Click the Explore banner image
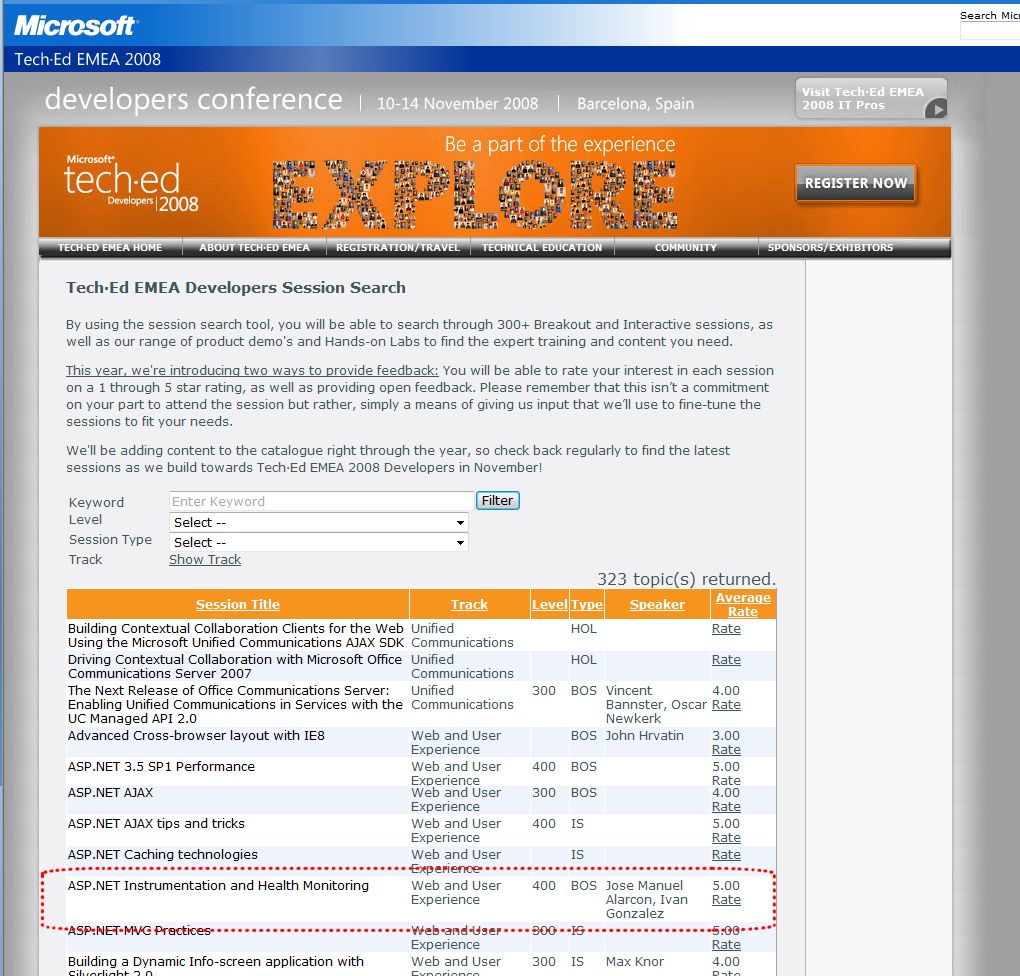Image resolution: width=1020 pixels, height=976 pixels. [x=474, y=193]
